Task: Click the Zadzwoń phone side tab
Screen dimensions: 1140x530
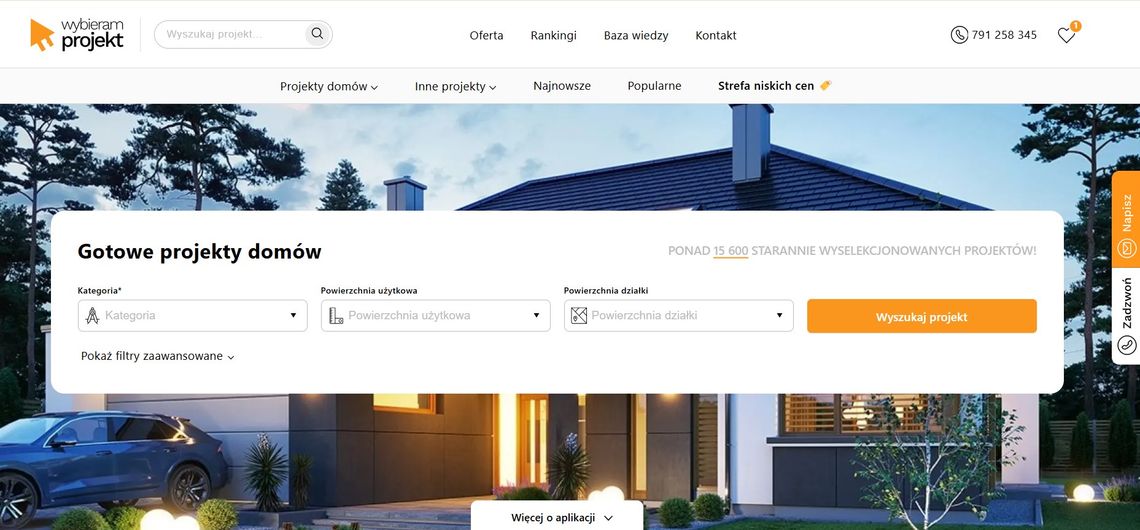Action: click(1126, 316)
